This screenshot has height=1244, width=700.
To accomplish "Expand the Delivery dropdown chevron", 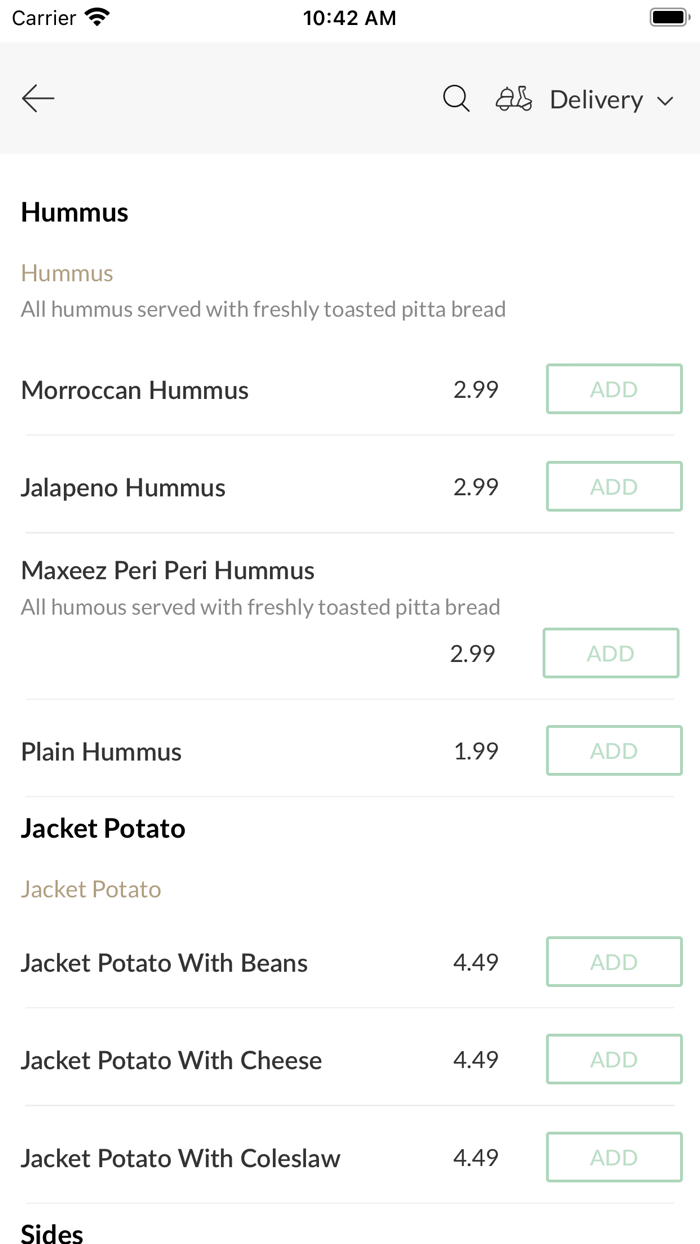I will [x=665, y=101].
